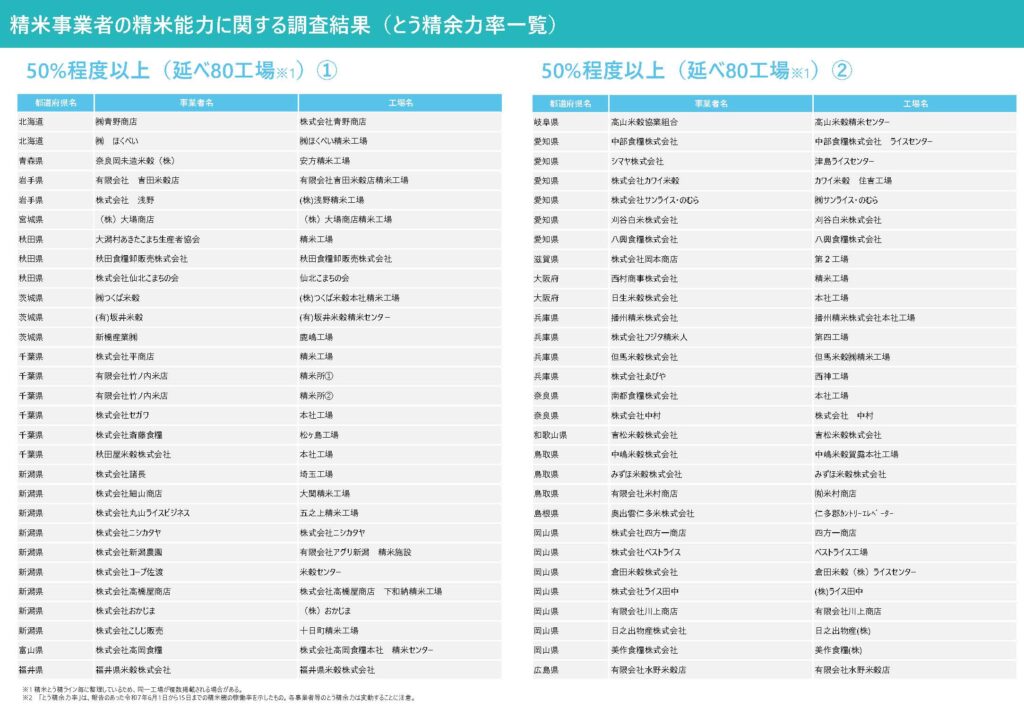Select the factory '十日町精米工場'
The height and width of the screenshot is (709, 1024).
(329, 631)
